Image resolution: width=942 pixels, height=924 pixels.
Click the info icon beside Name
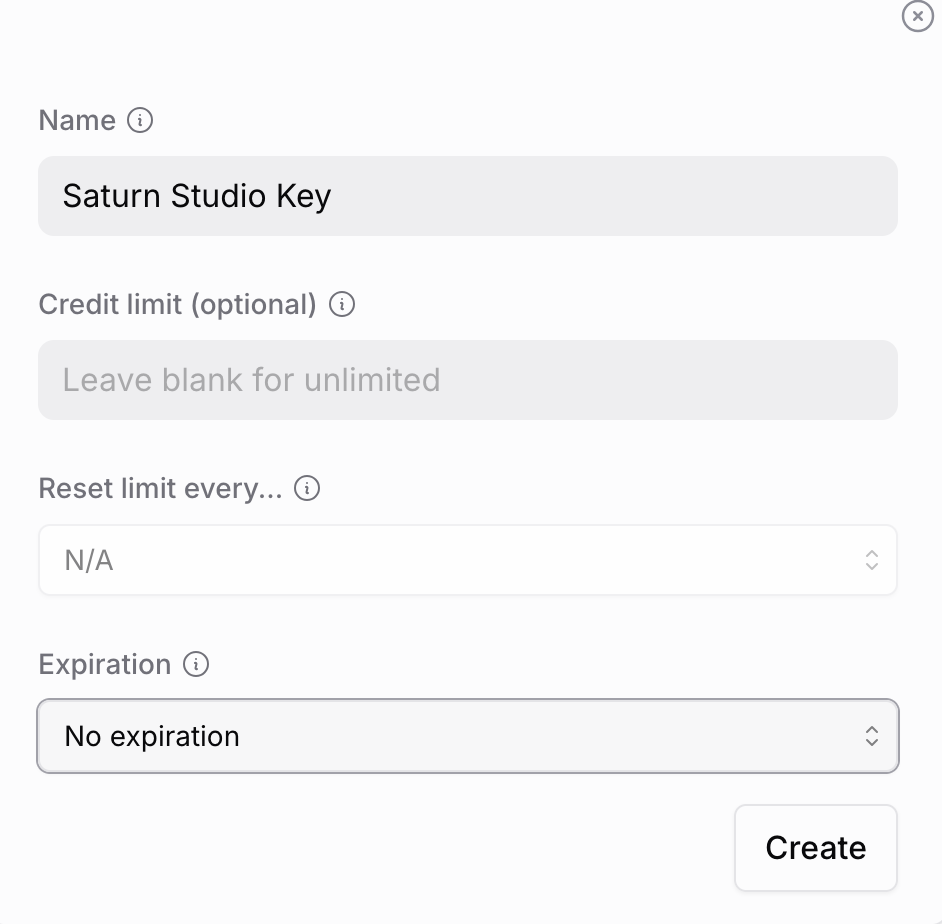point(140,121)
